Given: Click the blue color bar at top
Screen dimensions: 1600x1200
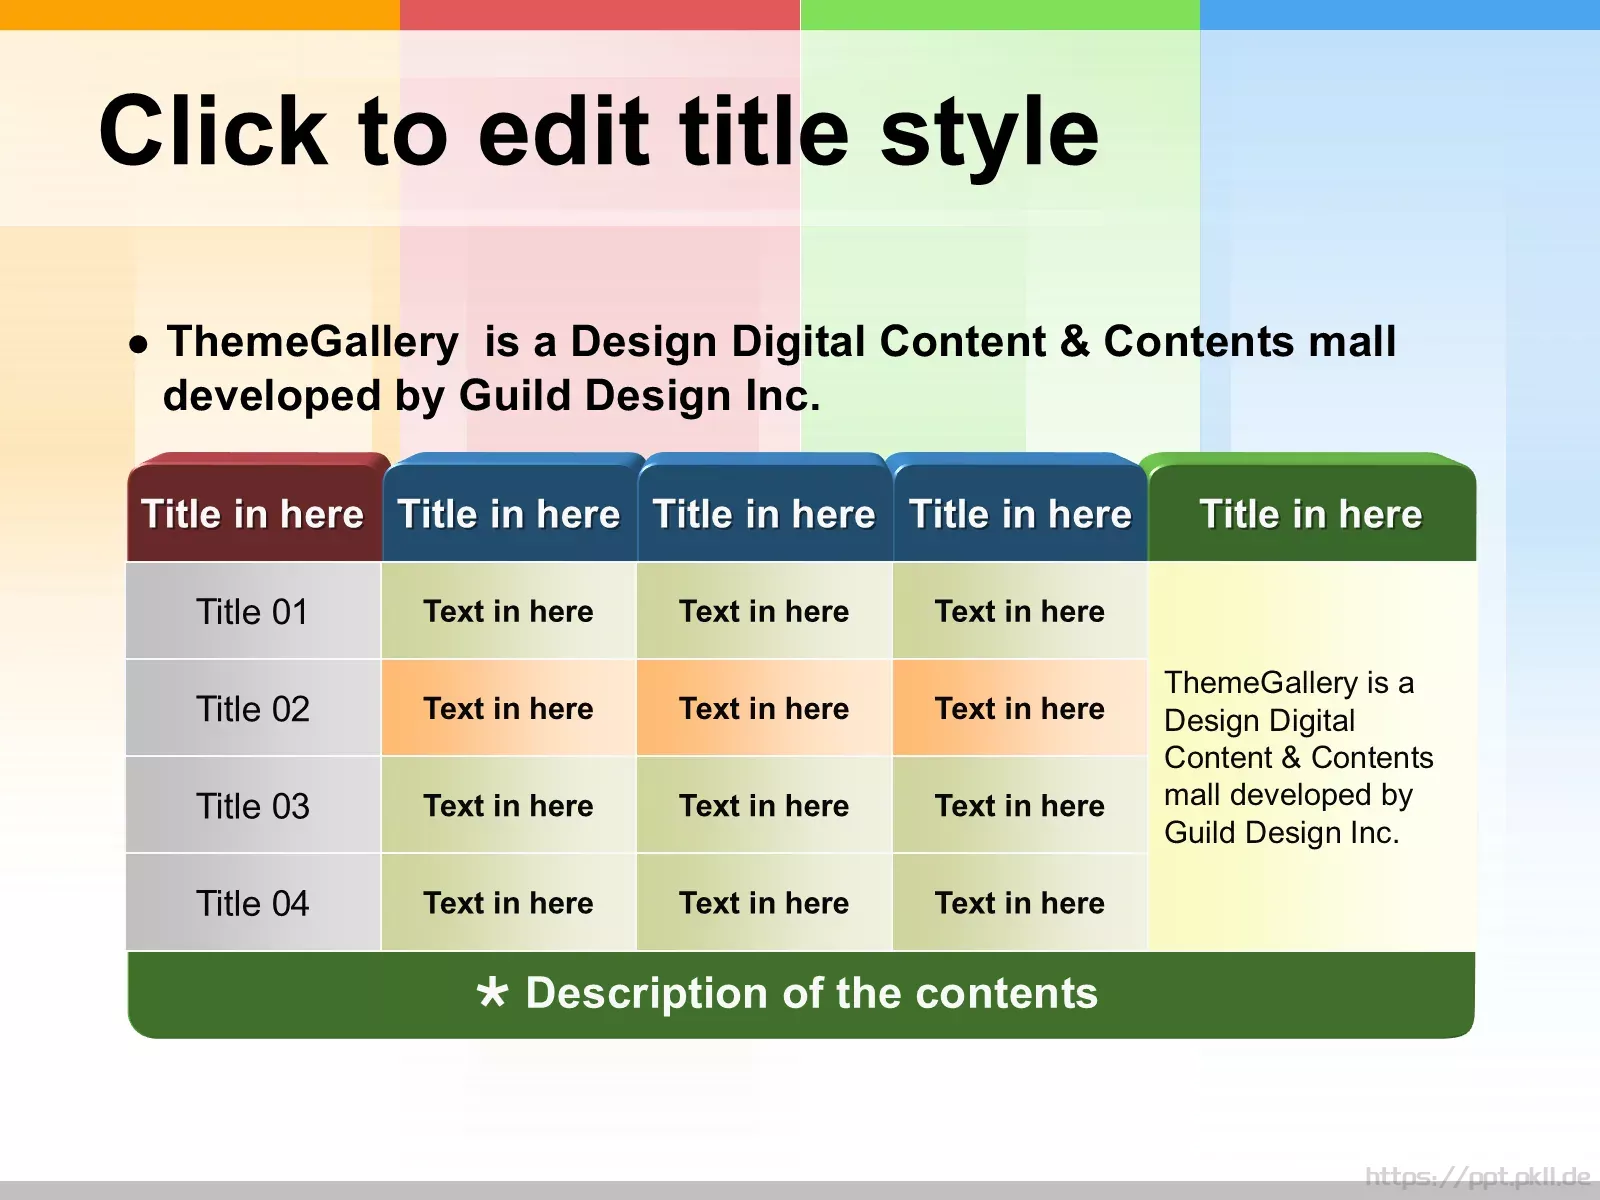Looking at the screenshot, I should (x=1400, y=14).
